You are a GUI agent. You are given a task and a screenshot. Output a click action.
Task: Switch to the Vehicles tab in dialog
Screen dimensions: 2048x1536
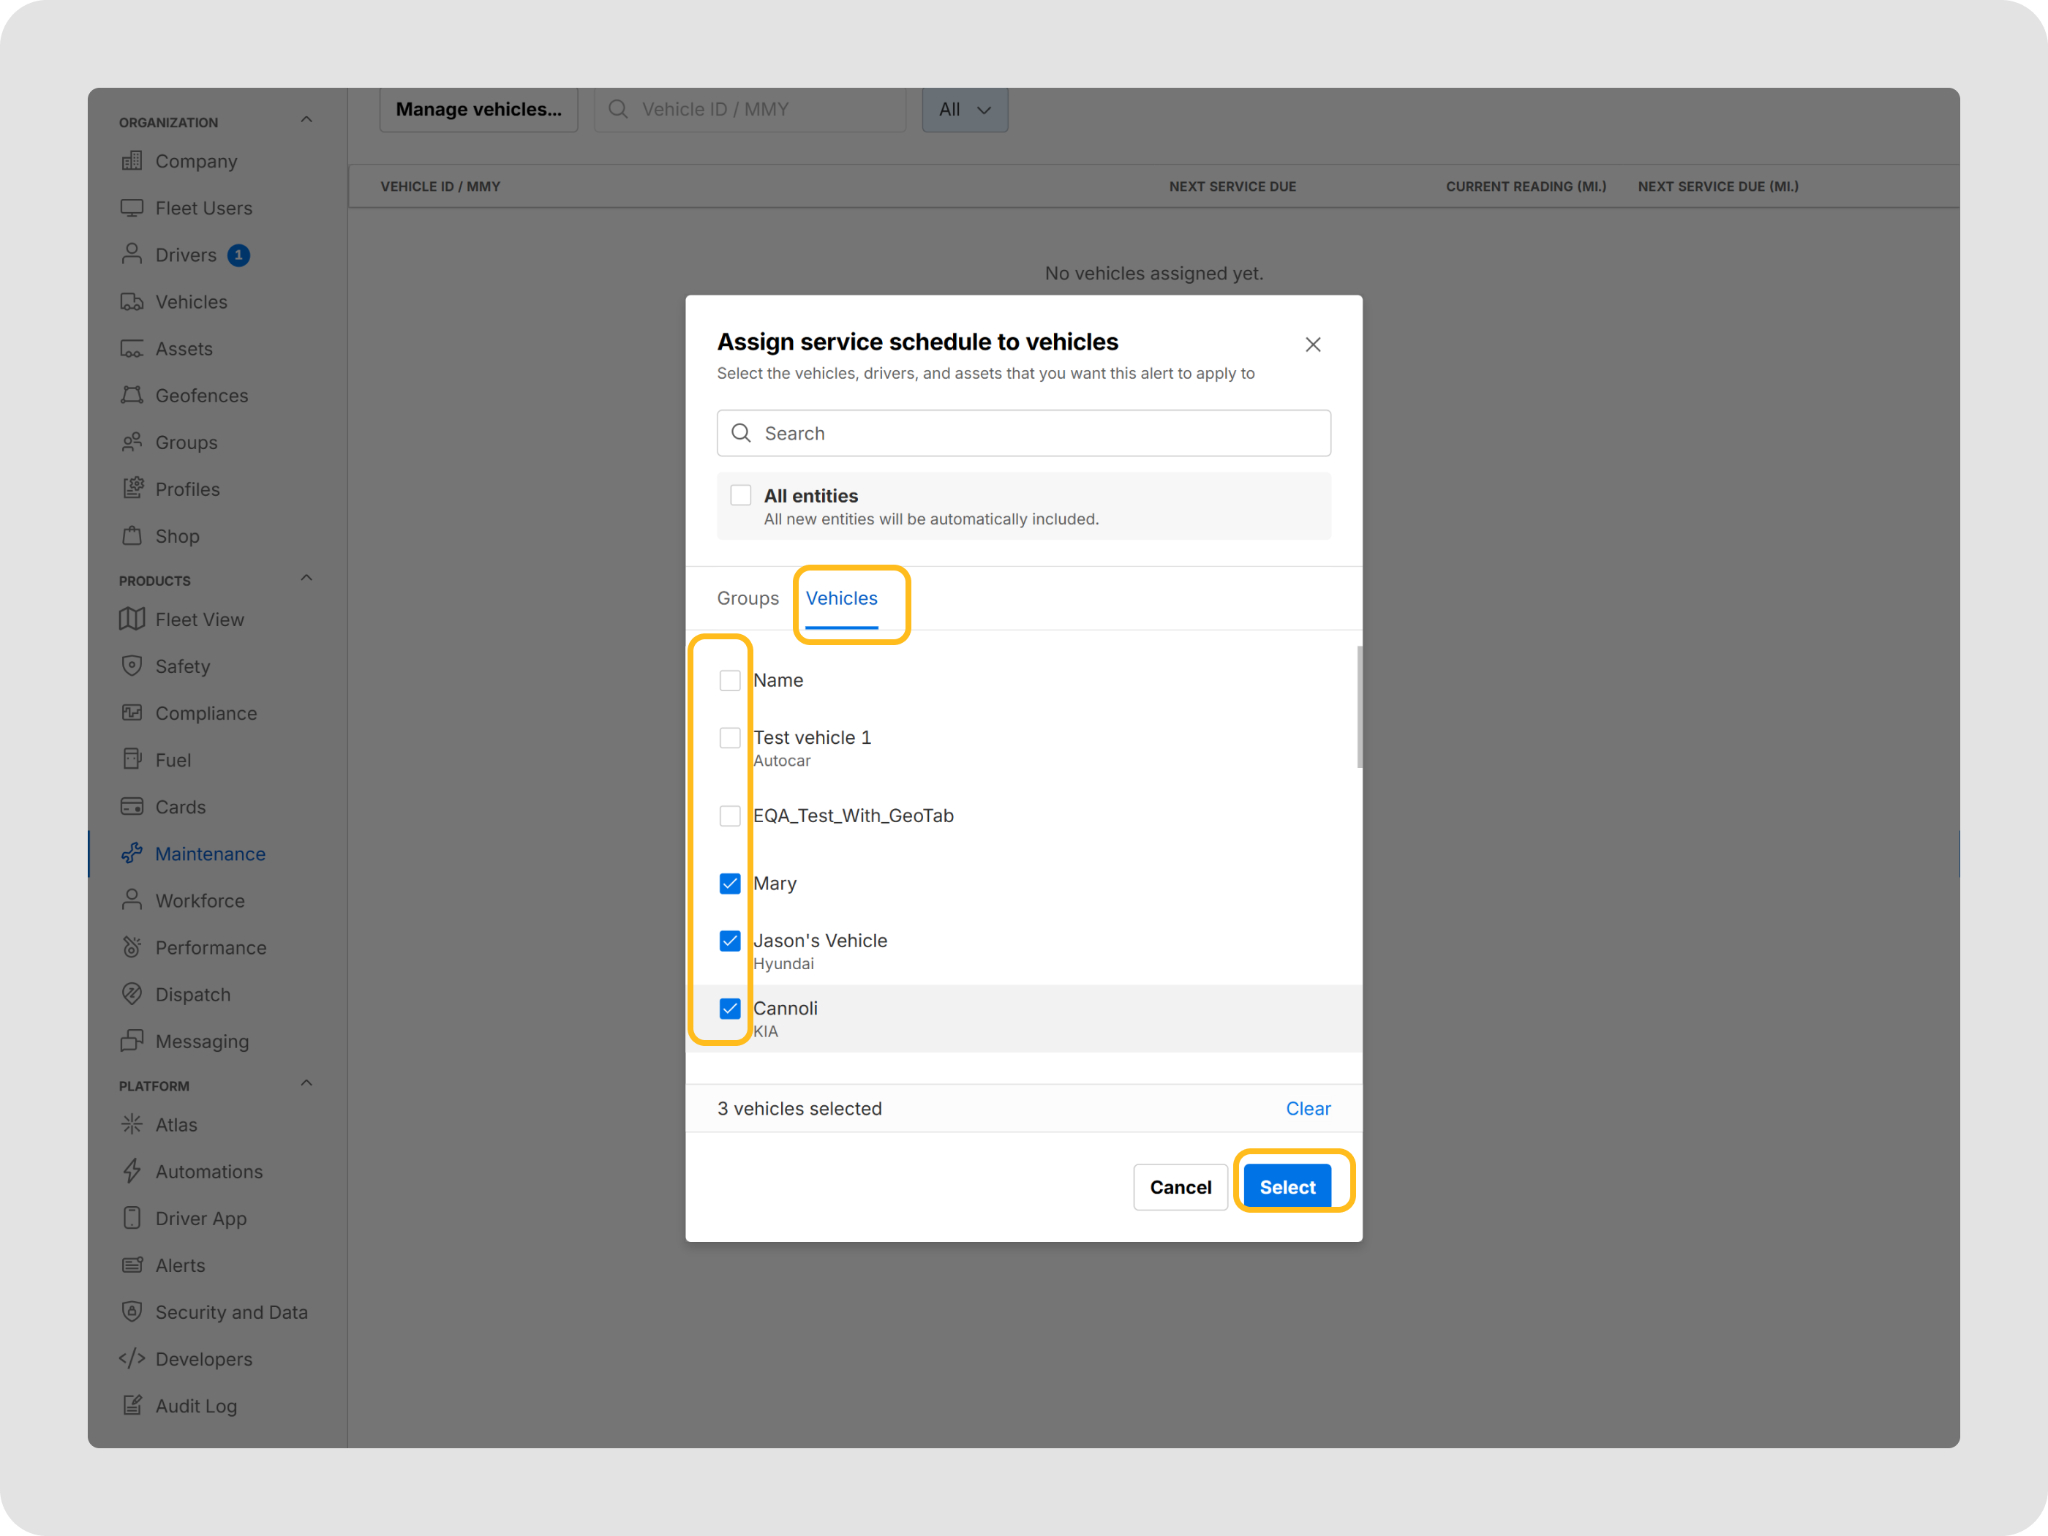point(842,598)
